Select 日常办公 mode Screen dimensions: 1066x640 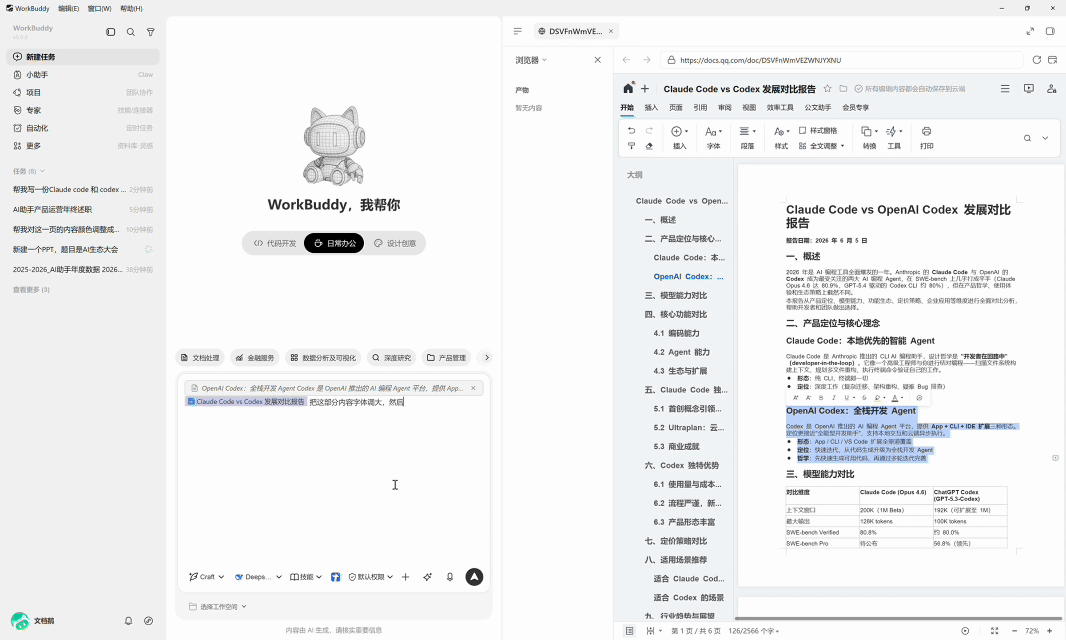[334, 243]
